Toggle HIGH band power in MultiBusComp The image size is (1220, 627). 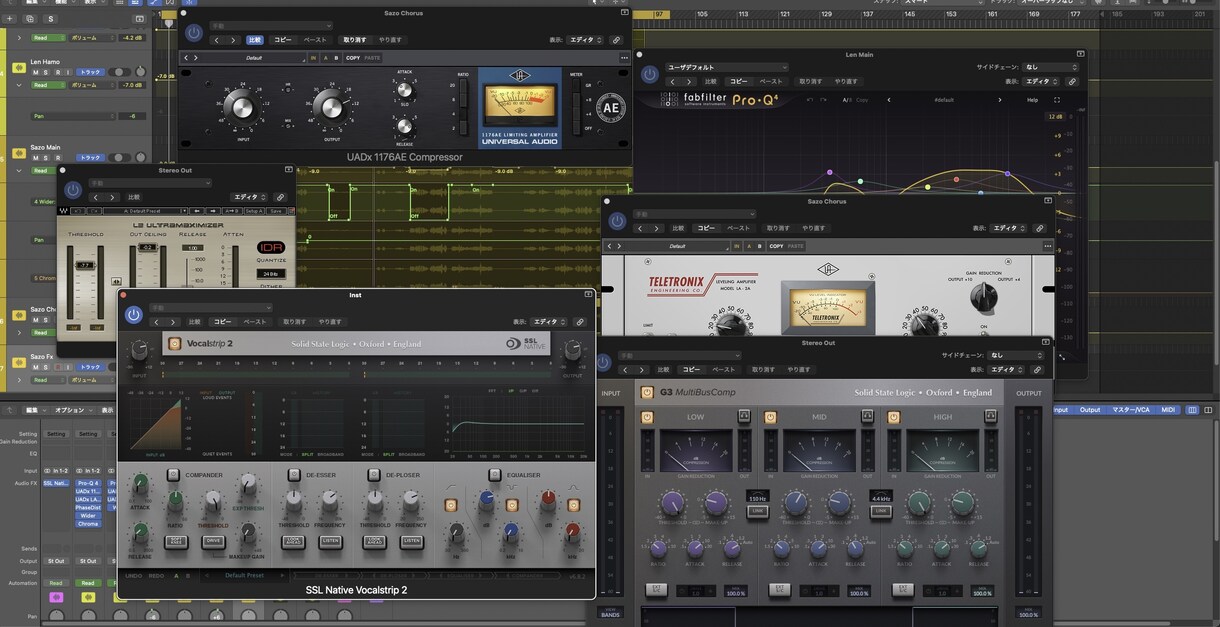(x=894, y=417)
